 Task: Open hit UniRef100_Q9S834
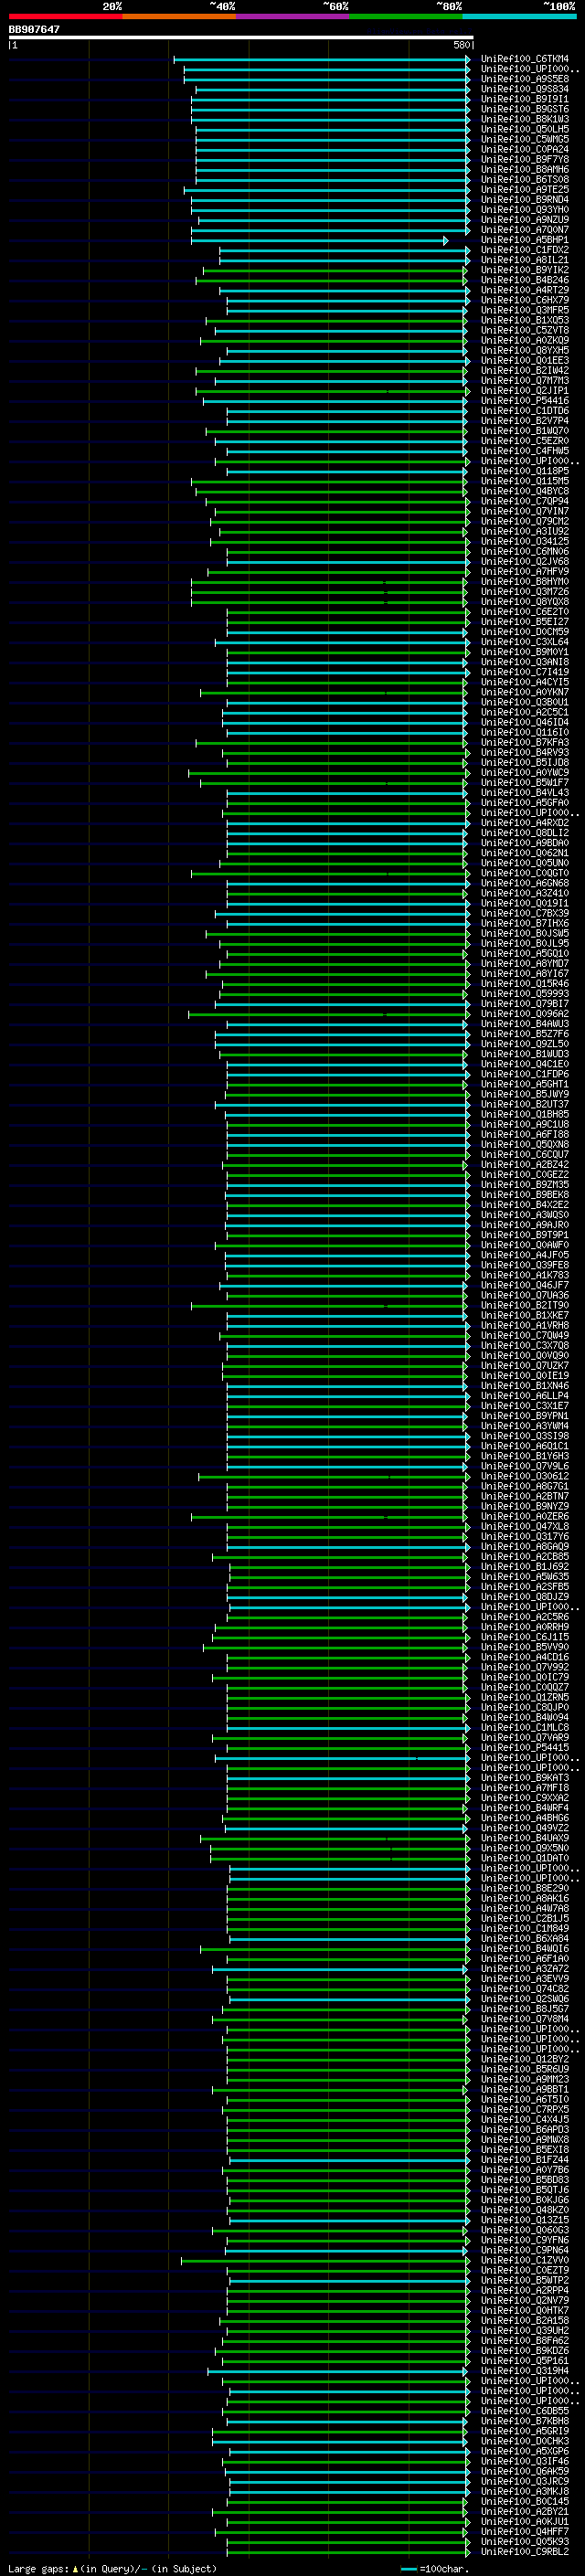tap(524, 89)
